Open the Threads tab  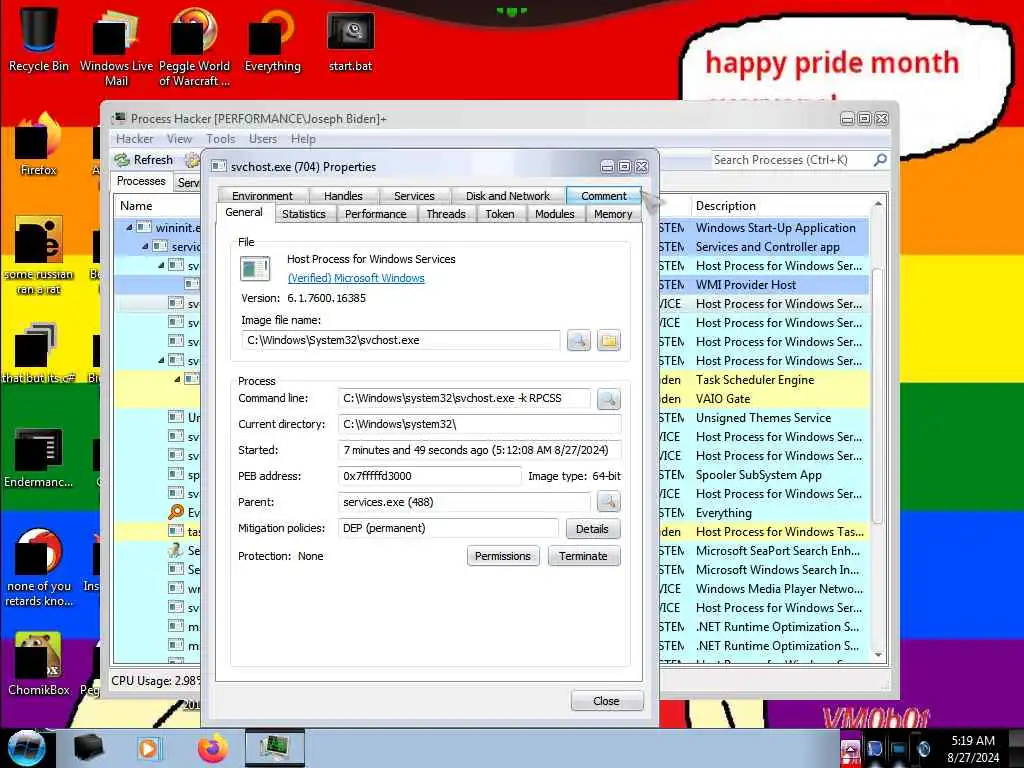(446, 214)
